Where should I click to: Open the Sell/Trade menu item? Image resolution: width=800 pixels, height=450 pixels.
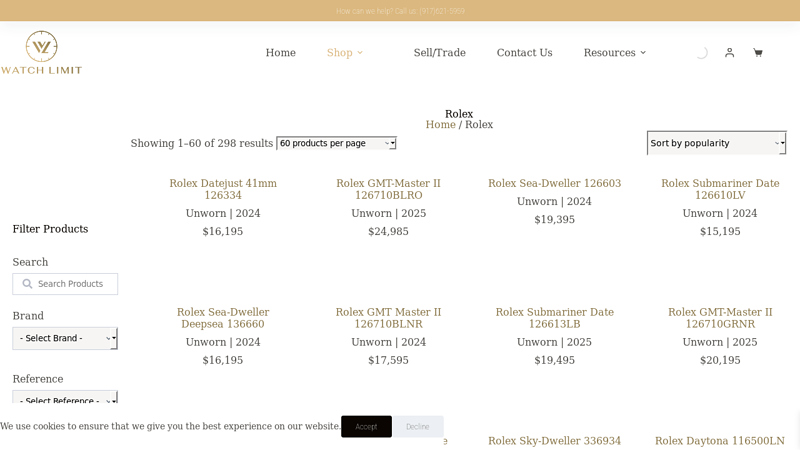click(x=439, y=53)
